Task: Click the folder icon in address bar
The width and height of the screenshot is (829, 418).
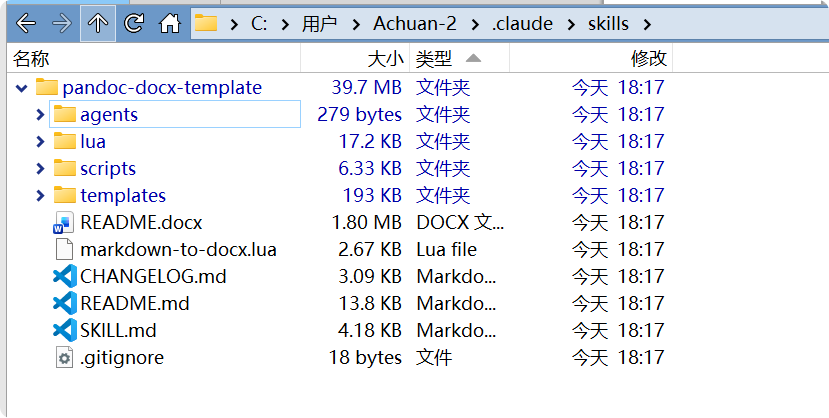Action: tap(206, 23)
